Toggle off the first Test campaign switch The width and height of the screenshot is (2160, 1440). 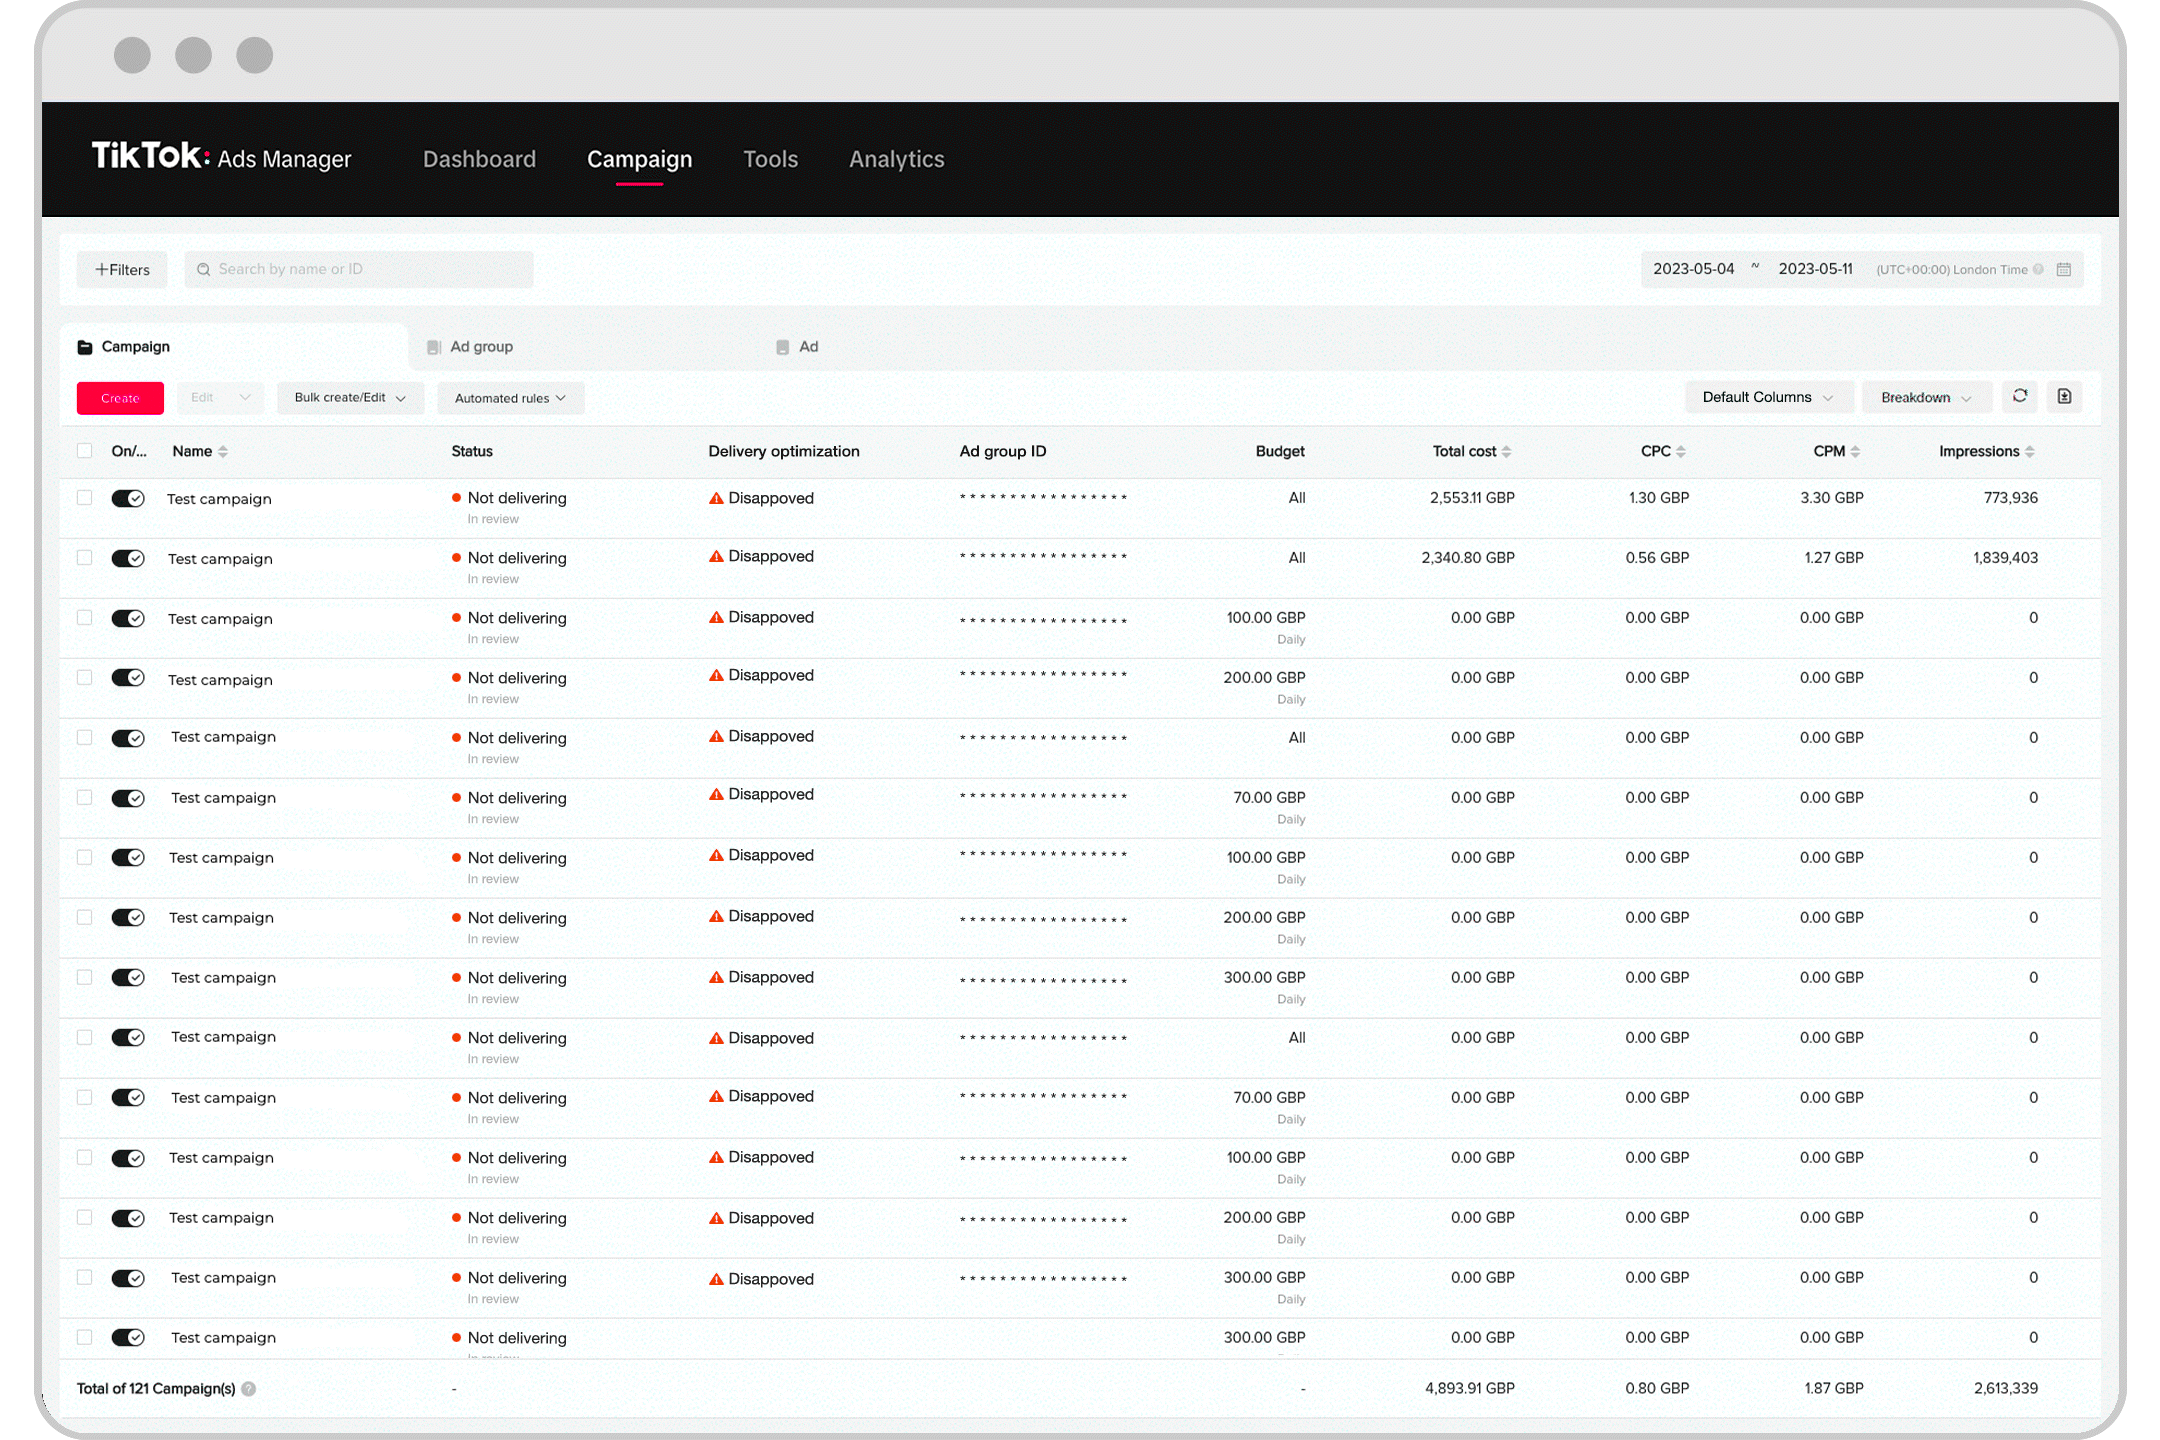click(x=128, y=498)
